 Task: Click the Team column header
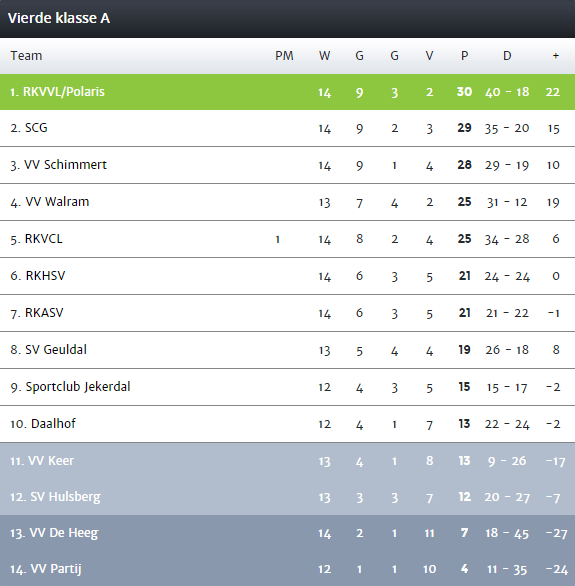pos(26,56)
